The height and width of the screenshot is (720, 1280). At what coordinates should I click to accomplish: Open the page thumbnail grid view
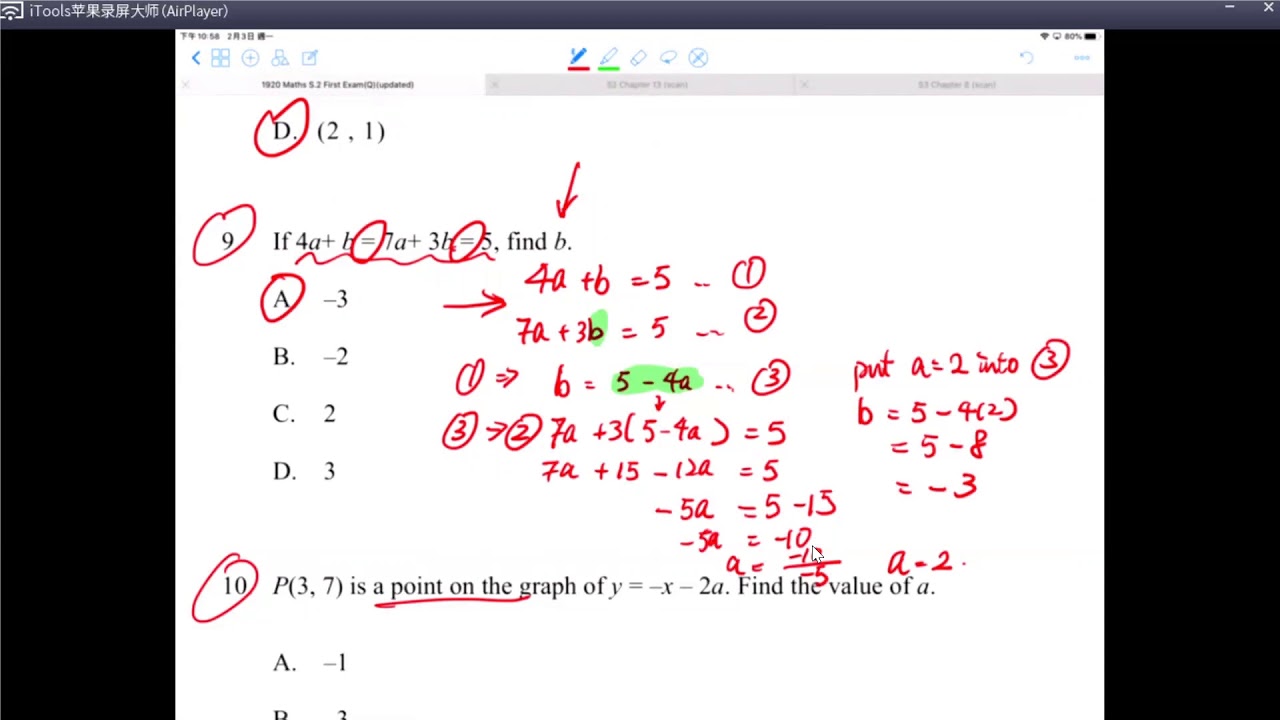[220, 58]
